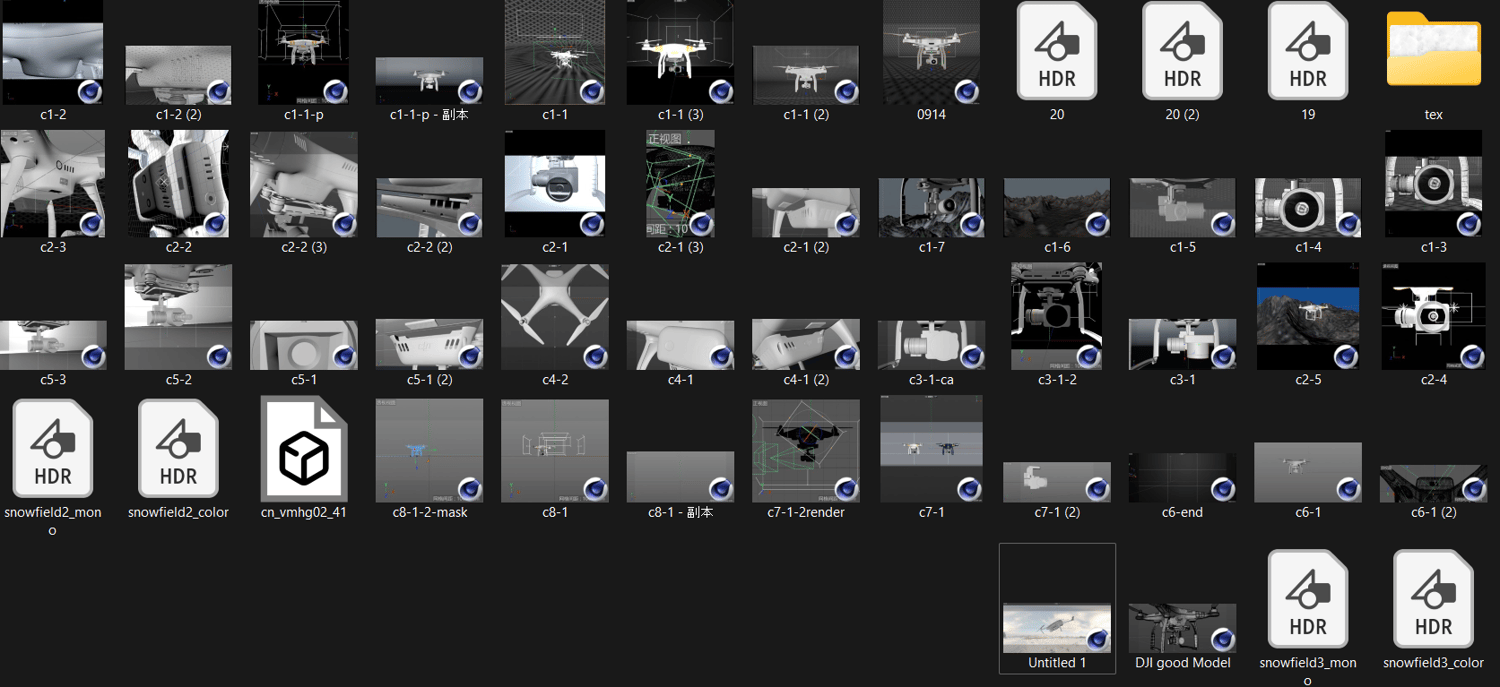The width and height of the screenshot is (1500, 687).
Task: Select the 0914 file thumbnail
Action: pyautogui.click(x=931, y=52)
